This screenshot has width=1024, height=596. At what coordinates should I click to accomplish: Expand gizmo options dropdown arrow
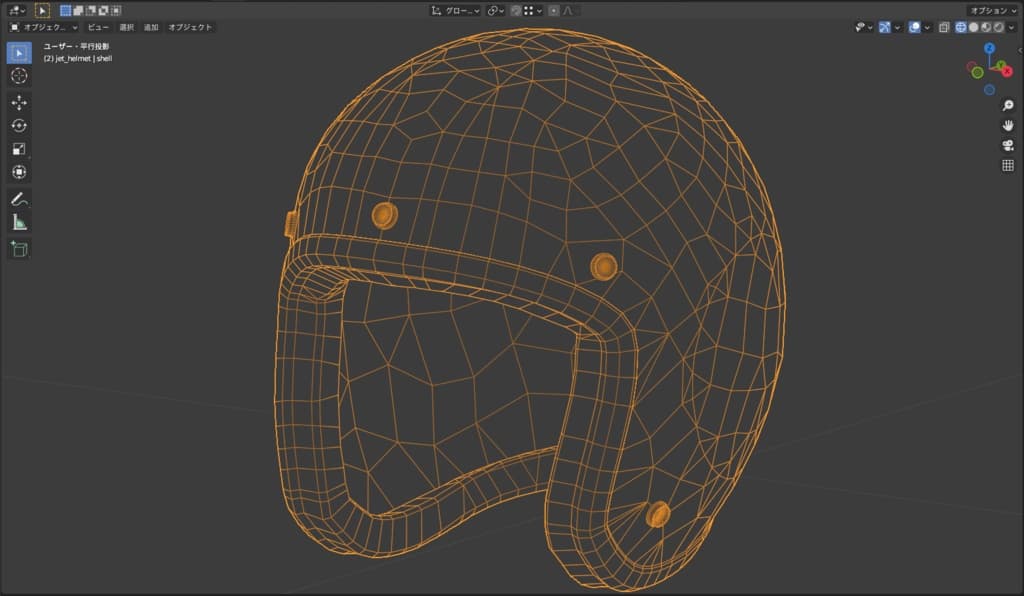tap(897, 27)
